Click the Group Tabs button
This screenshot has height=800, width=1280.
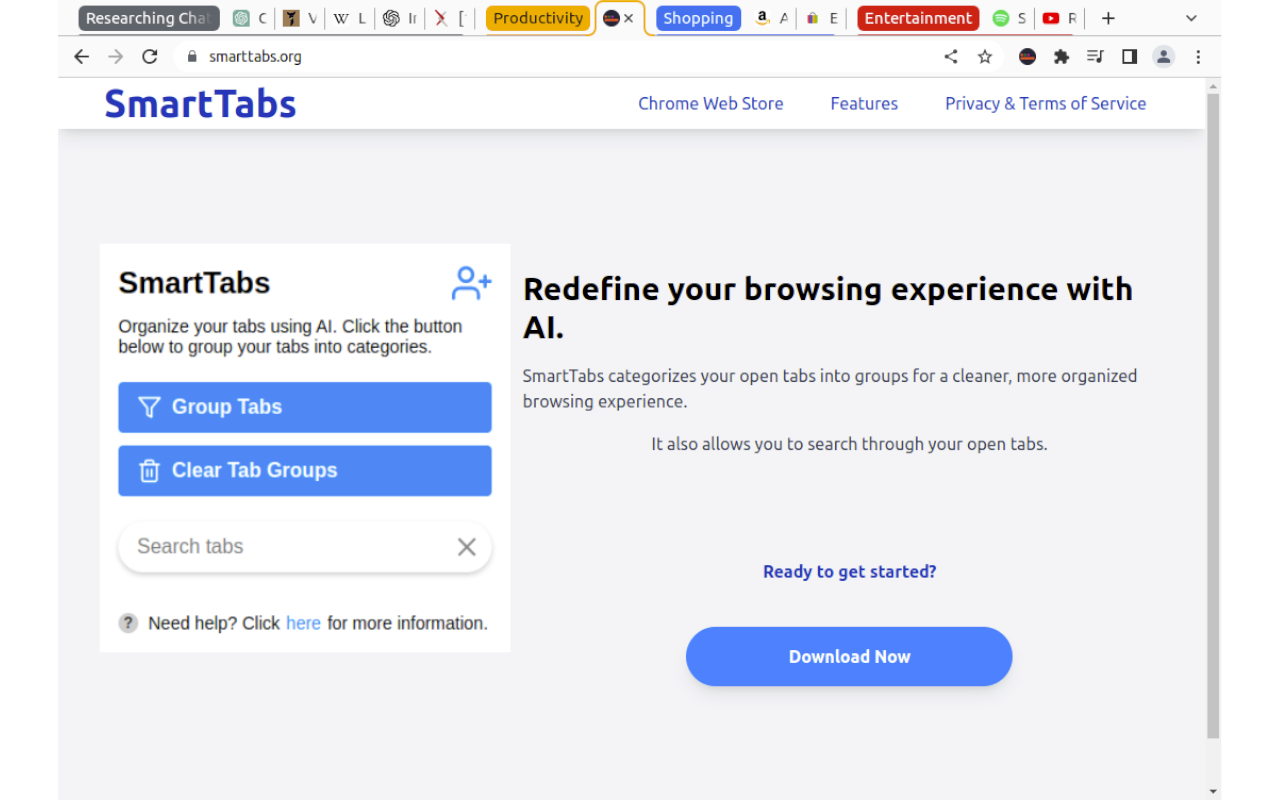[305, 407]
